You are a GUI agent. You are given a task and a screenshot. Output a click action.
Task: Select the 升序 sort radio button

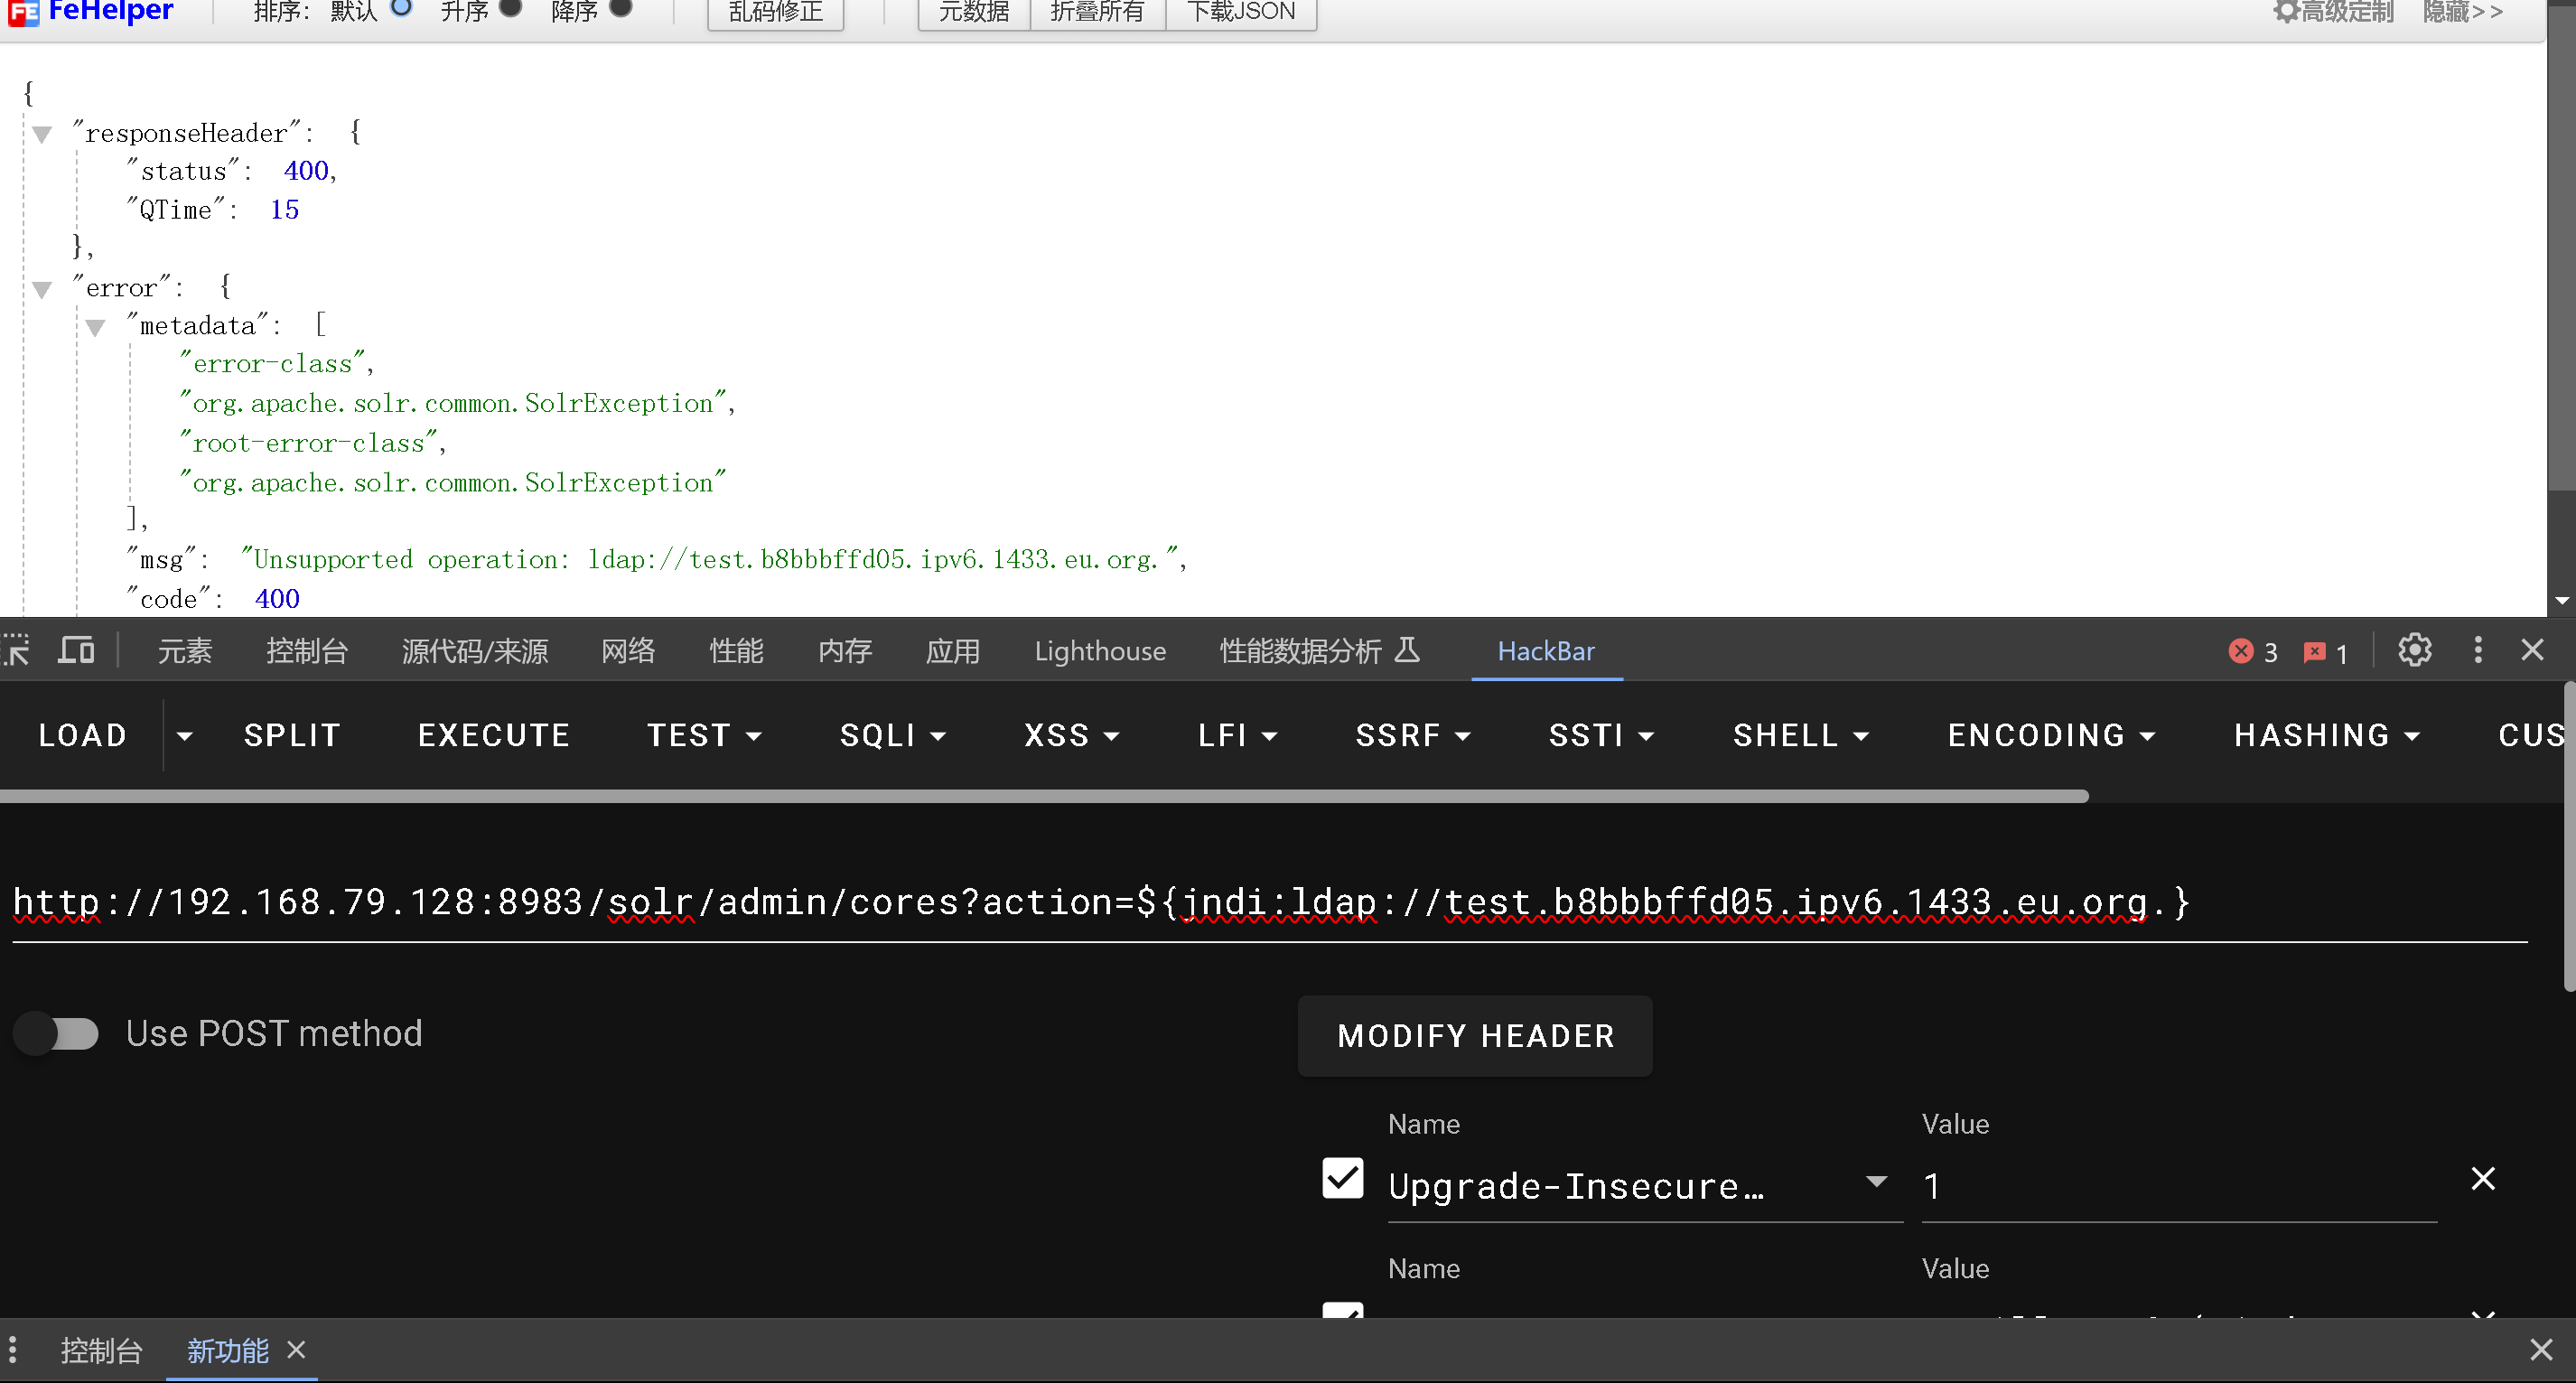click(x=510, y=9)
